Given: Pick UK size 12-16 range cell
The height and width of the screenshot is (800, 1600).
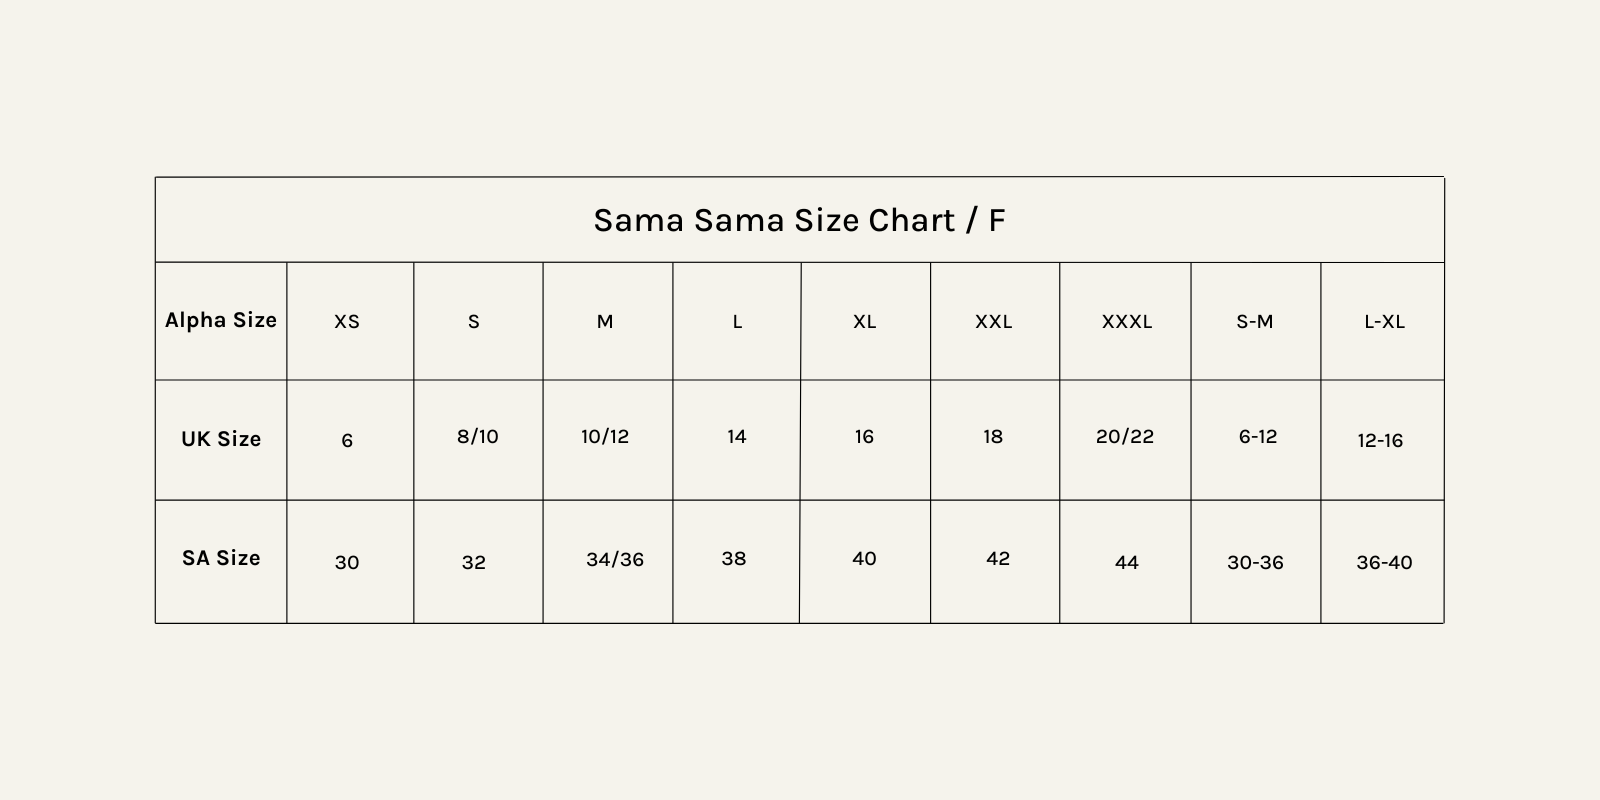Looking at the screenshot, I should (x=1381, y=441).
